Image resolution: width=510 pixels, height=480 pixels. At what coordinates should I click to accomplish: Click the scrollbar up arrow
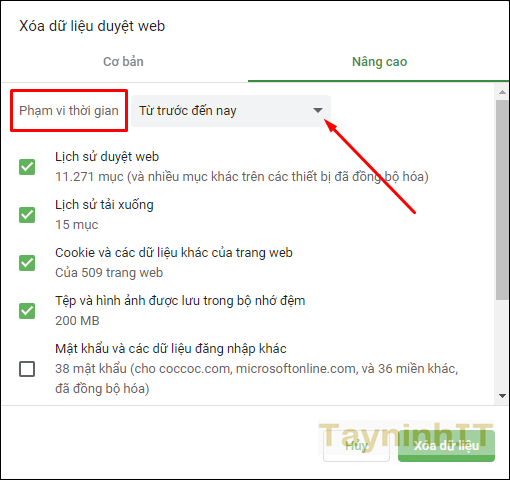[502, 92]
